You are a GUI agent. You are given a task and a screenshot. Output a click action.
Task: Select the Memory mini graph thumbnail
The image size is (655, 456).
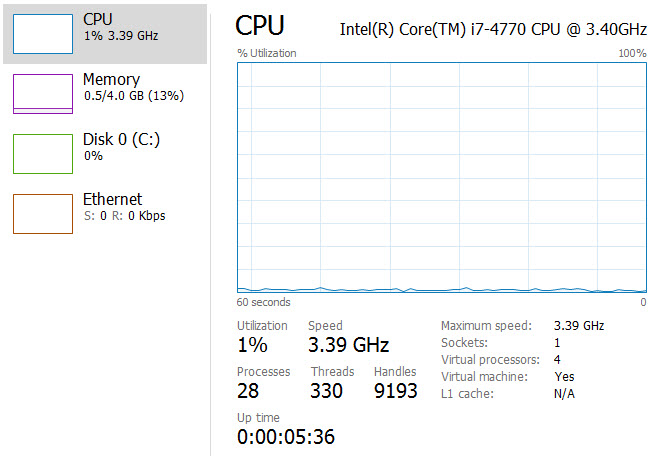pos(42,93)
